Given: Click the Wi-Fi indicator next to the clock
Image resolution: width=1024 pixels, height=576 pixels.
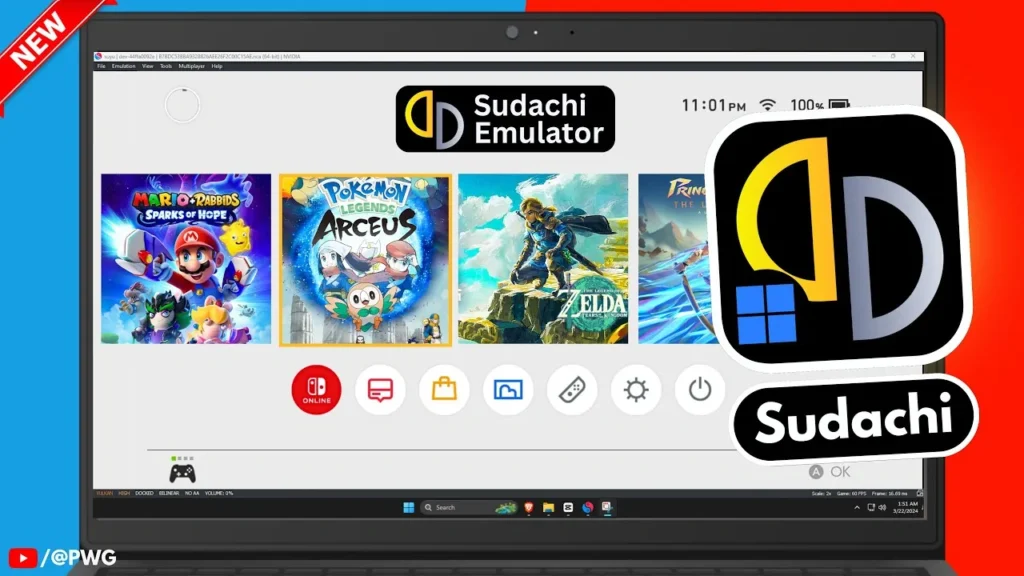Looking at the screenshot, I should 767,103.
